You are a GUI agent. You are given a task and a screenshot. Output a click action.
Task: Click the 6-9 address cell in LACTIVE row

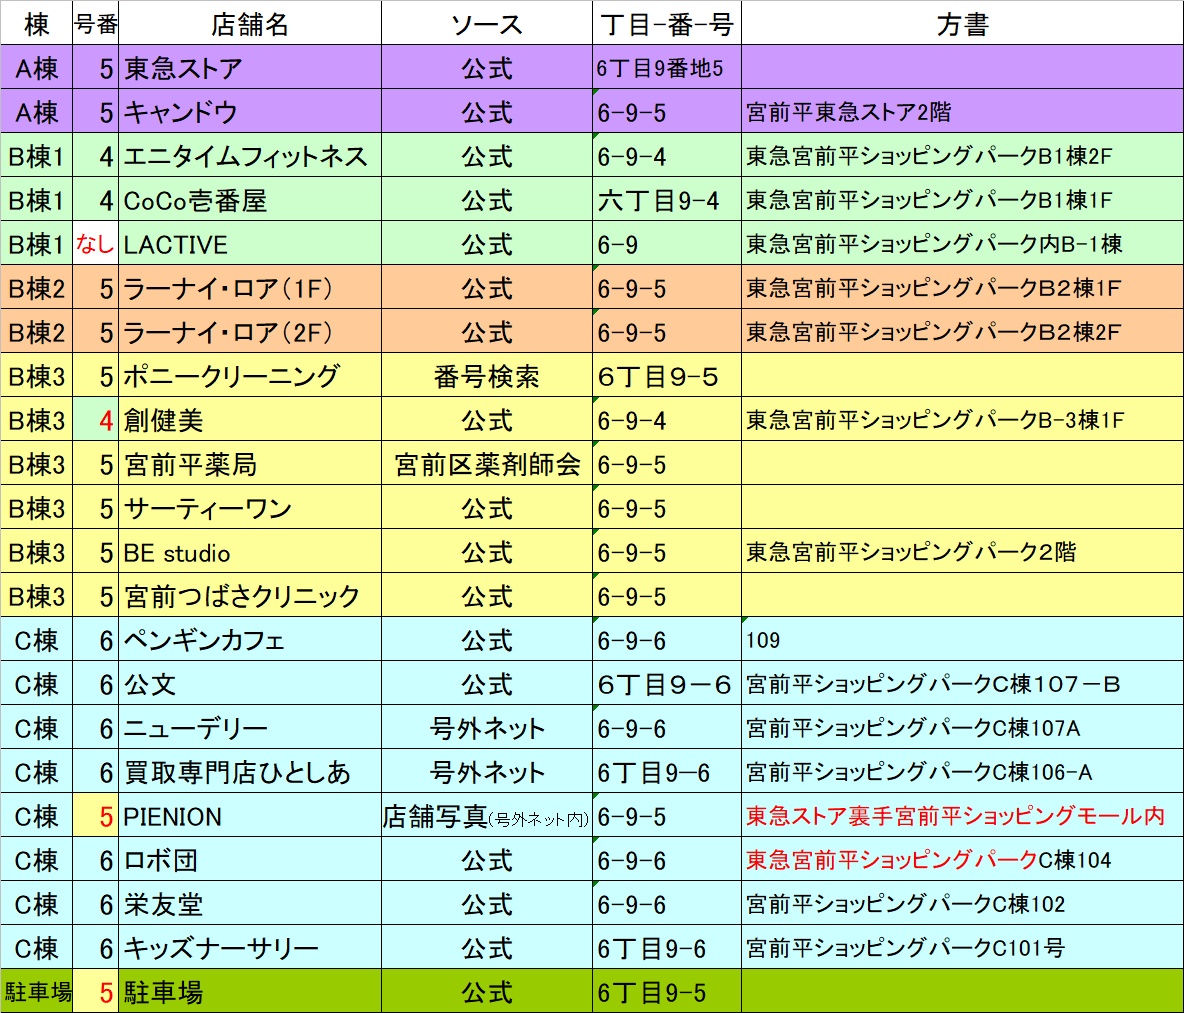click(x=668, y=243)
